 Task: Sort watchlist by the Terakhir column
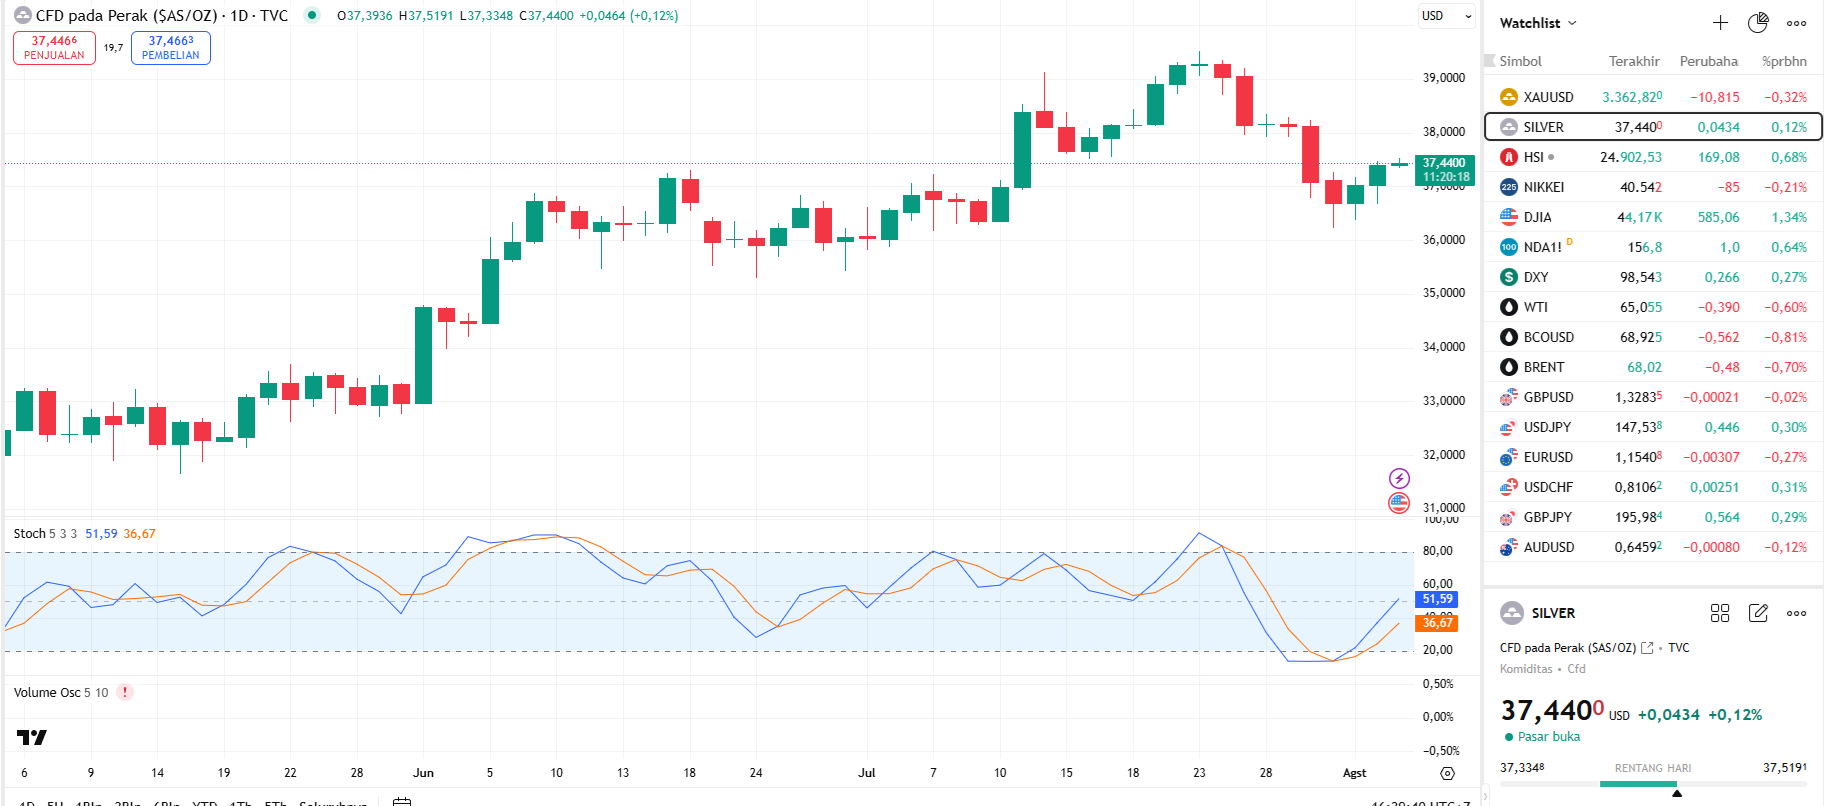click(x=1633, y=61)
